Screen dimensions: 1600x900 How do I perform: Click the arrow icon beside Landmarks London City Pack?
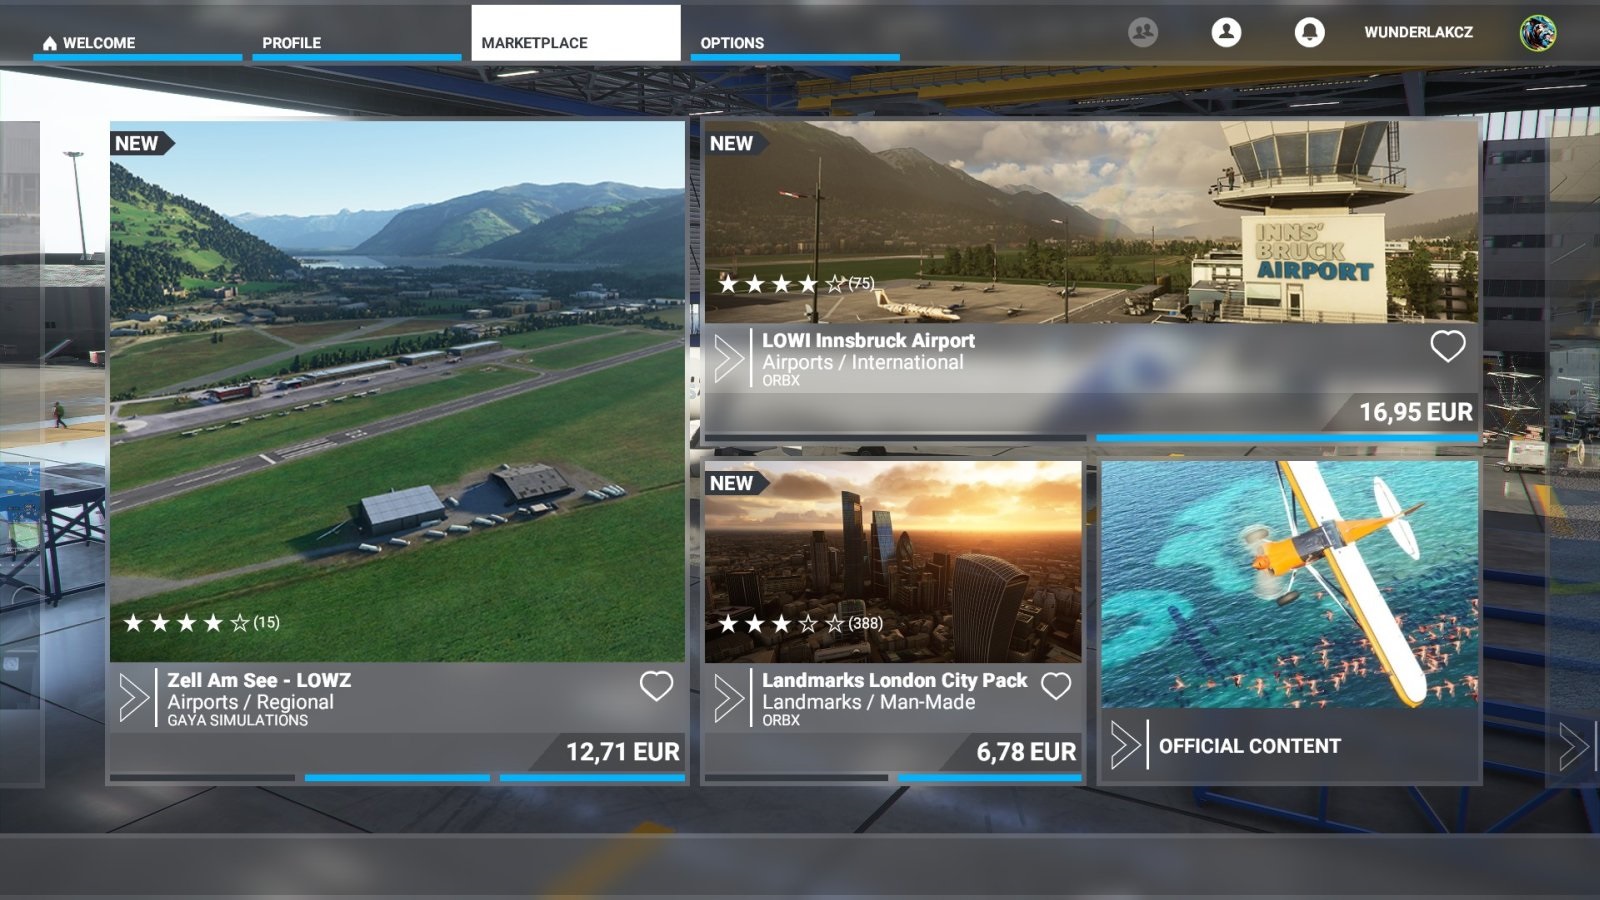pyautogui.click(x=729, y=697)
